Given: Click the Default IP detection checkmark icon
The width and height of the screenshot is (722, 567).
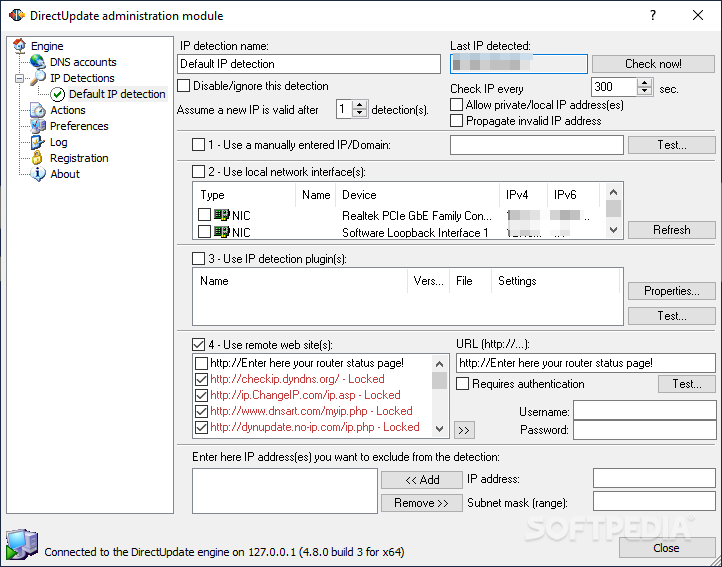Looking at the screenshot, I should [58, 94].
